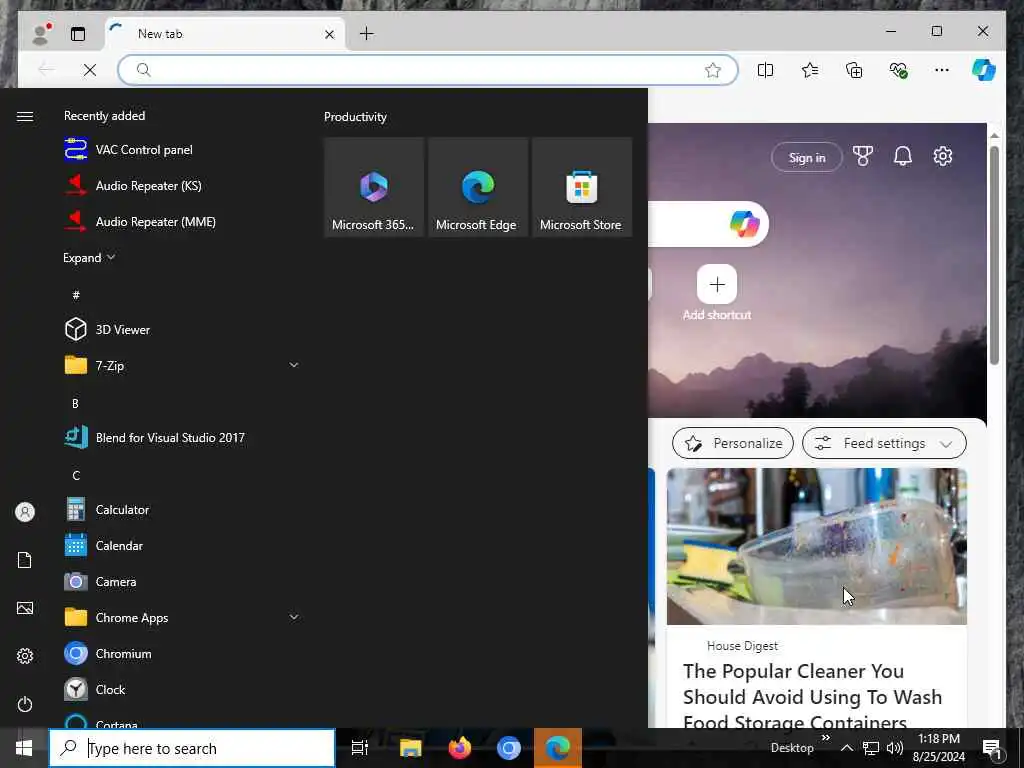The image size is (1024, 768).
Task: Open the Copilot sidebar in Edge
Action: [984, 70]
